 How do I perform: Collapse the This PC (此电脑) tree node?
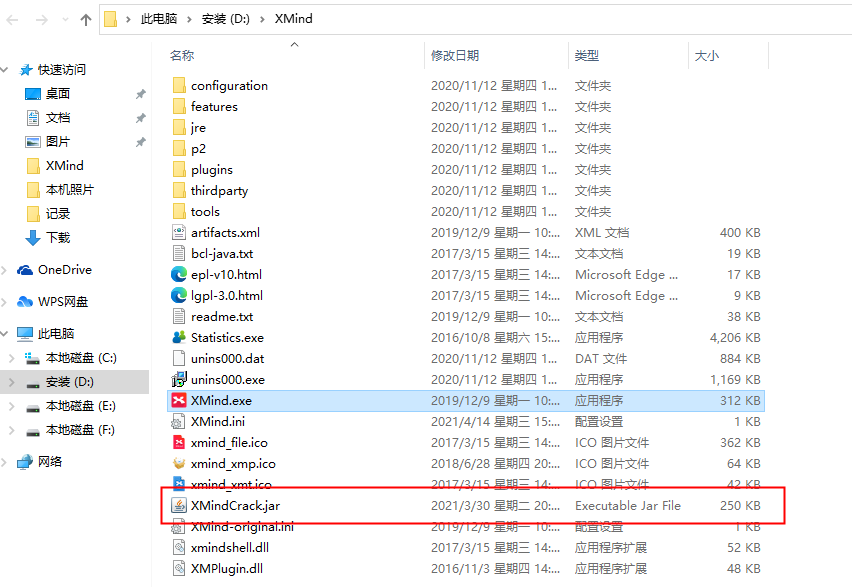pos(5,334)
